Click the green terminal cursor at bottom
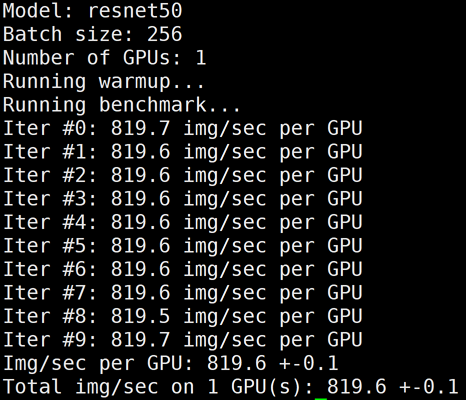The height and width of the screenshot is (400, 466). (x=321, y=399)
